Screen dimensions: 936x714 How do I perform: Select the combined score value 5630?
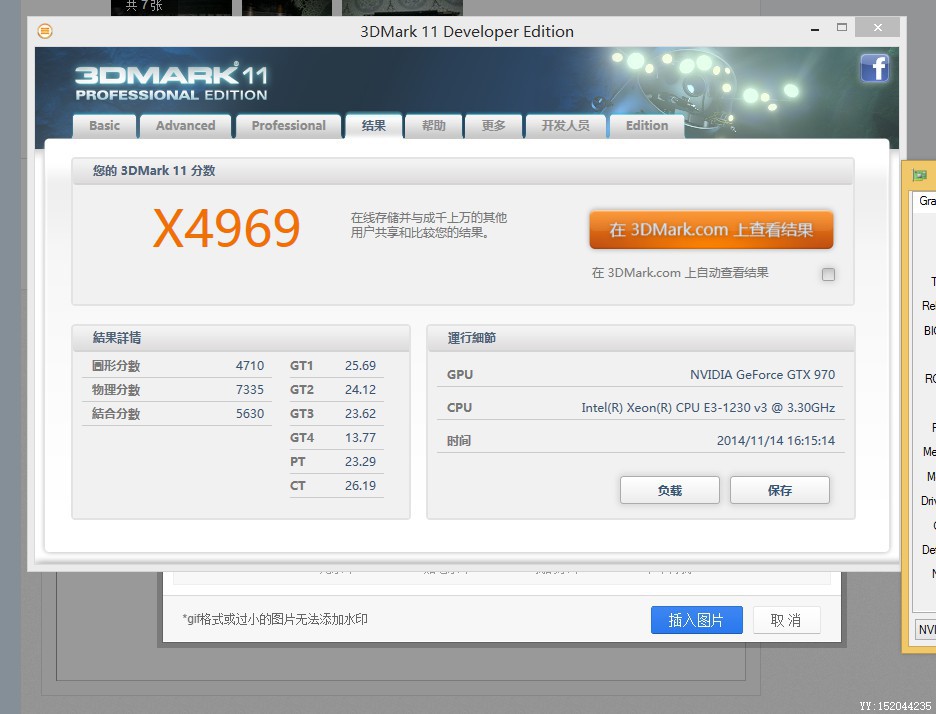250,413
